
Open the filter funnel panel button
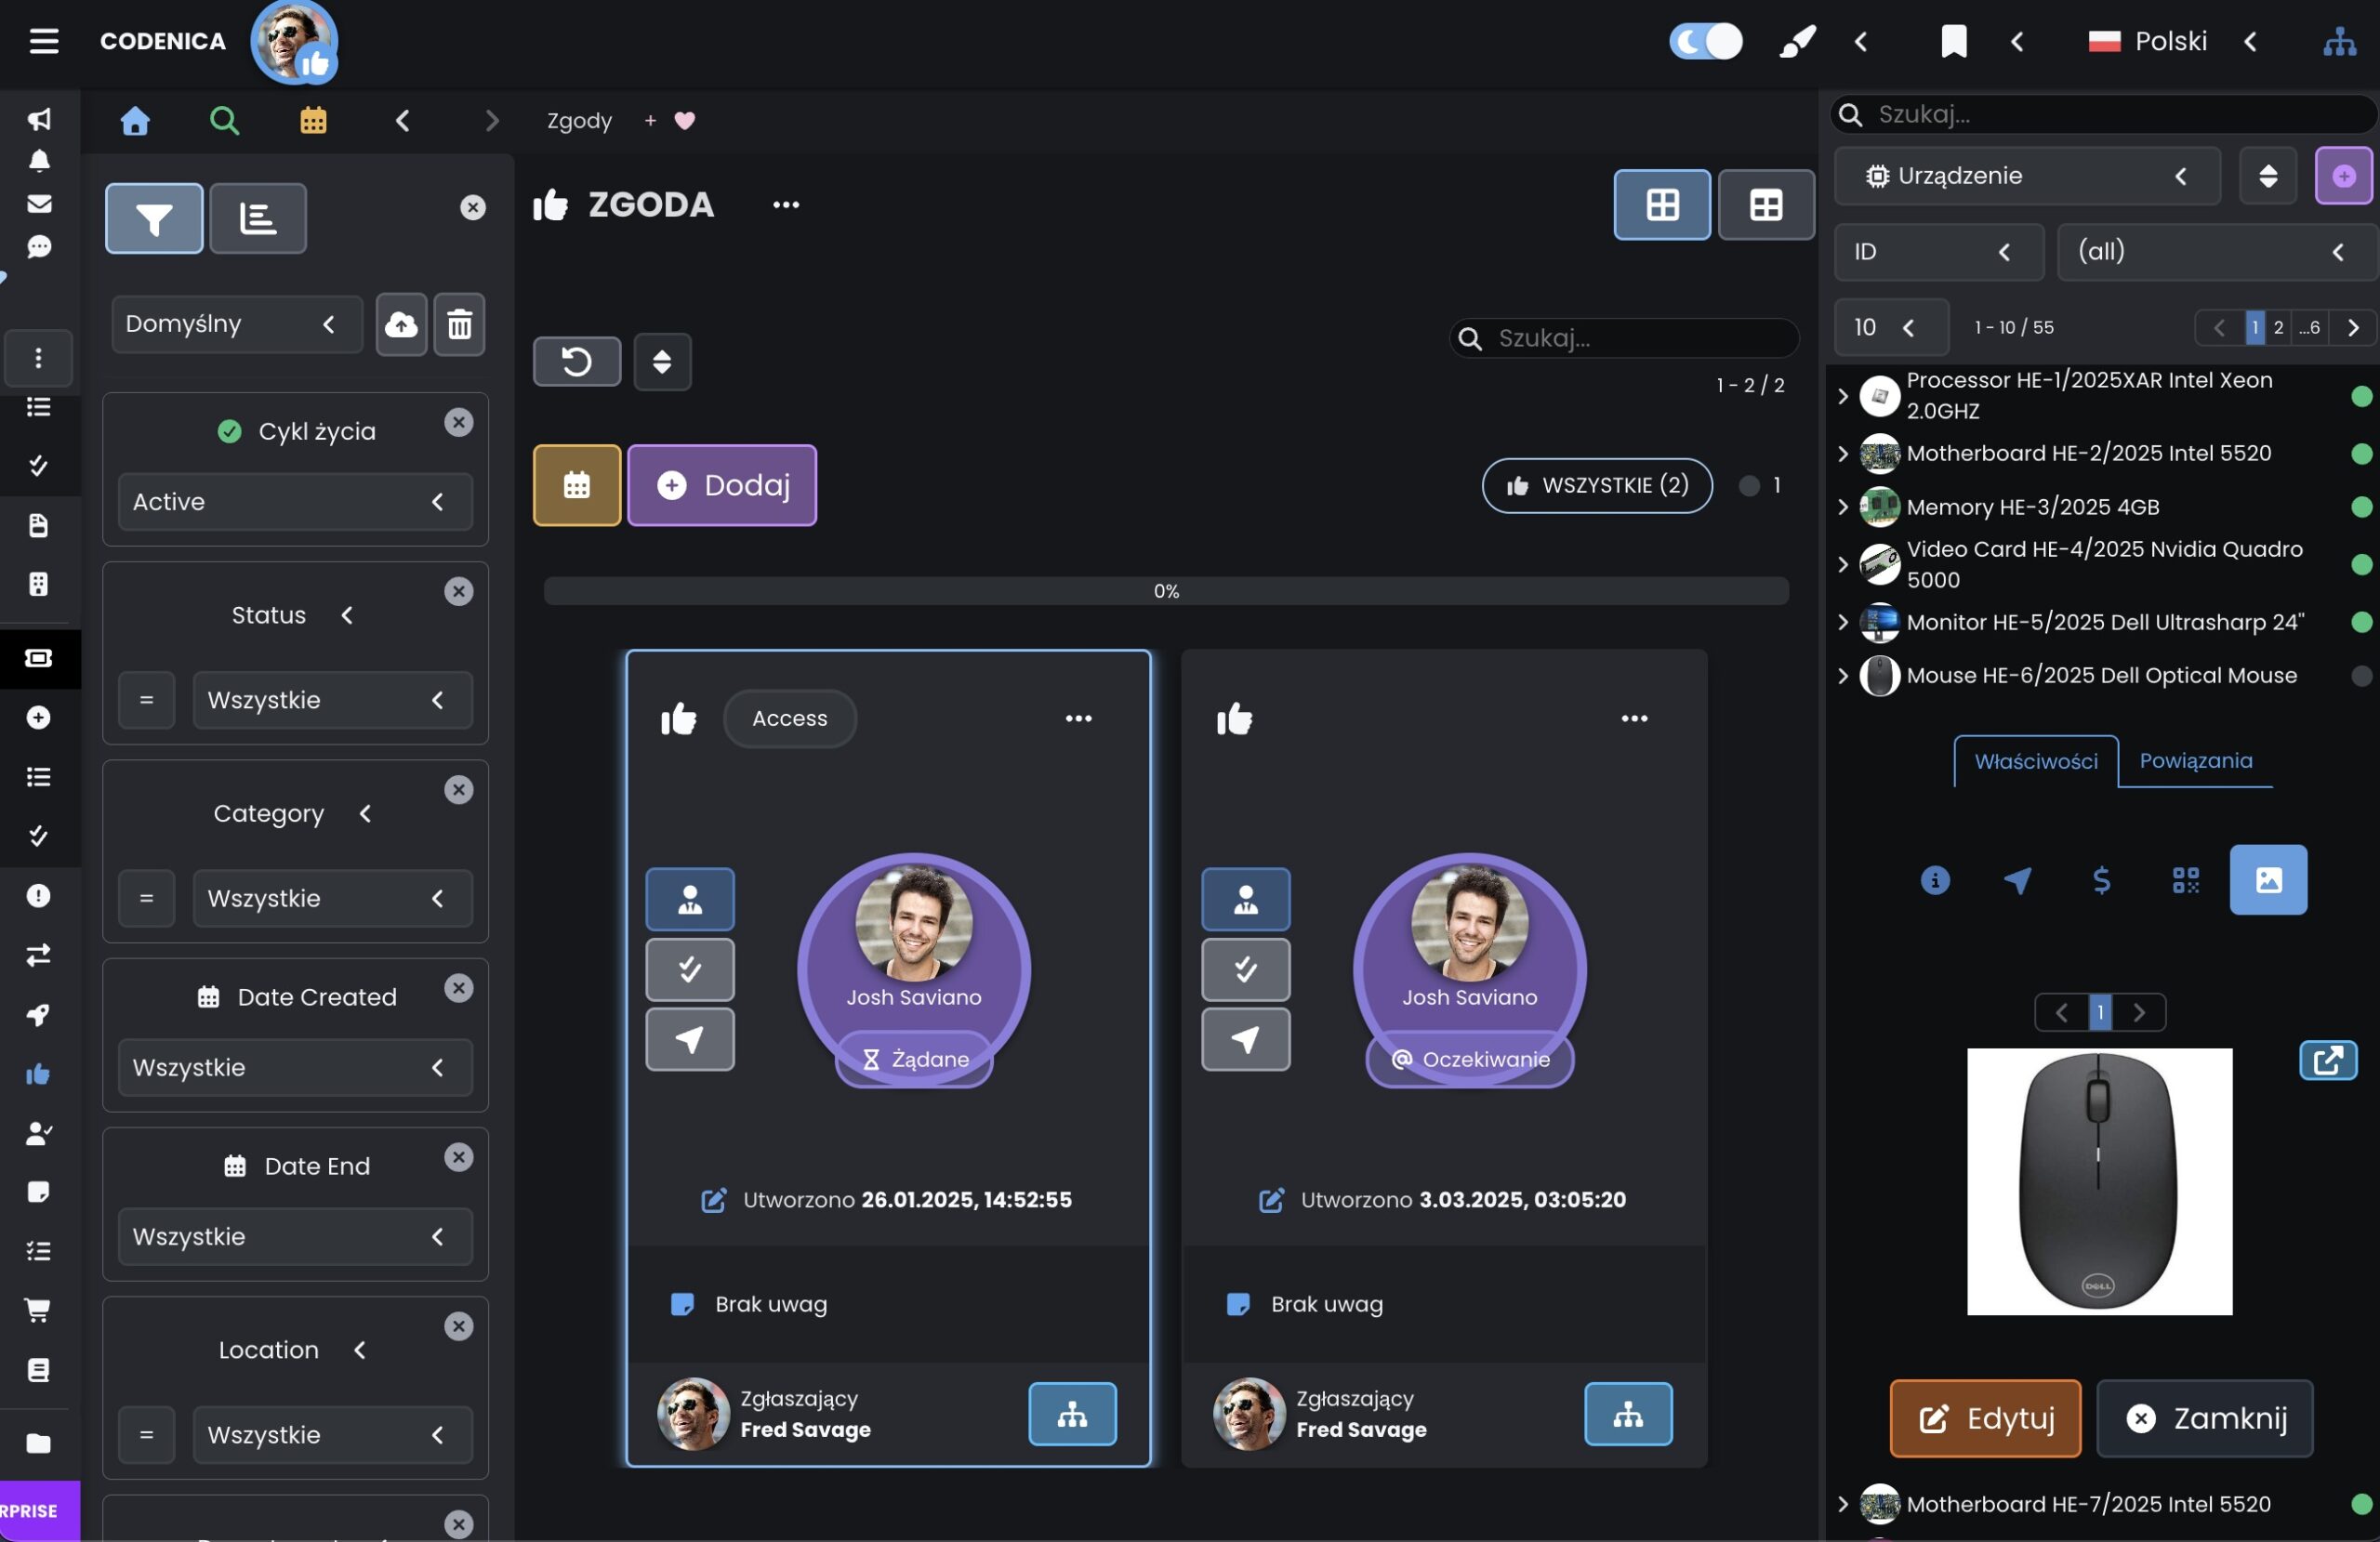coord(154,218)
